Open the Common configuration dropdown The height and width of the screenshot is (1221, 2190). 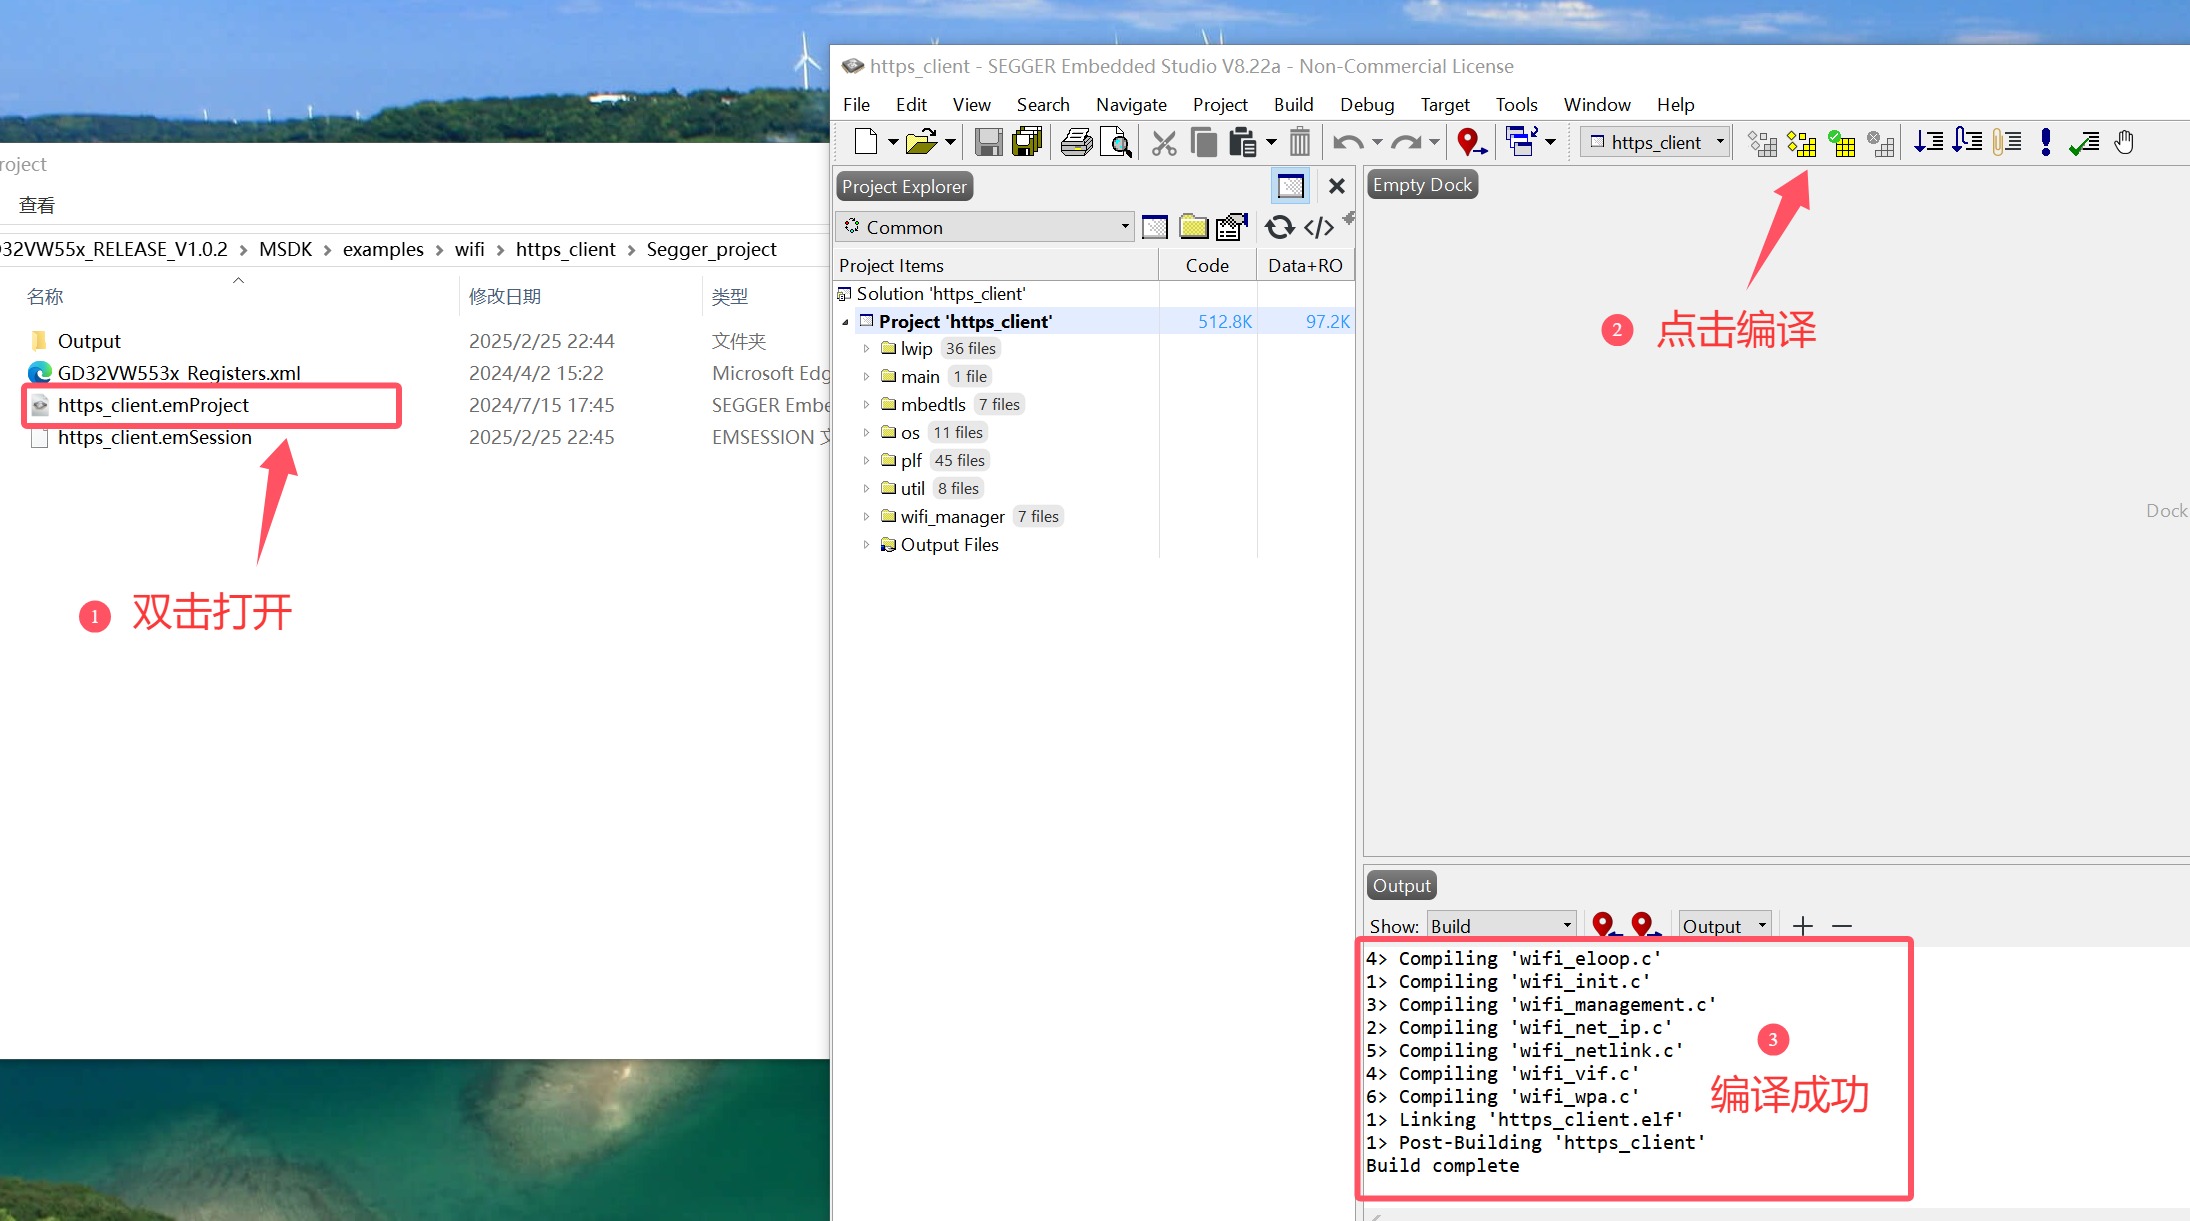[985, 228]
